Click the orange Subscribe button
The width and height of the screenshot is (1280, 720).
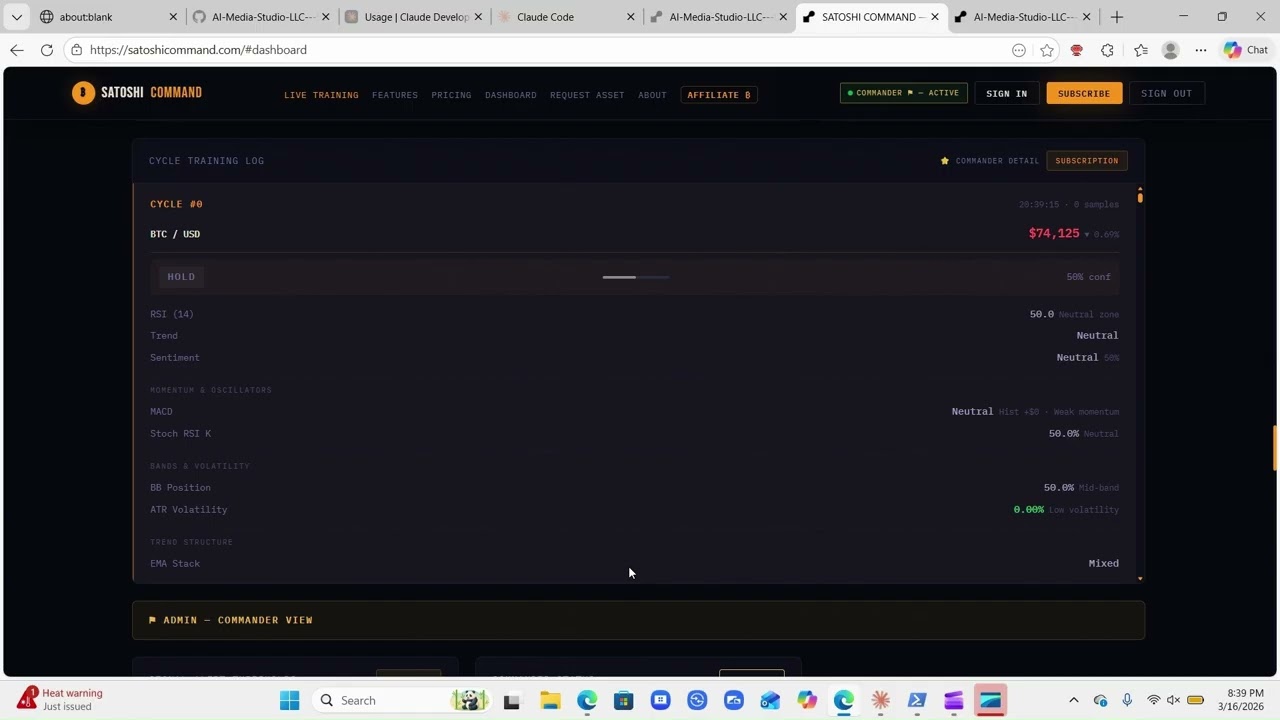point(1084,93)
